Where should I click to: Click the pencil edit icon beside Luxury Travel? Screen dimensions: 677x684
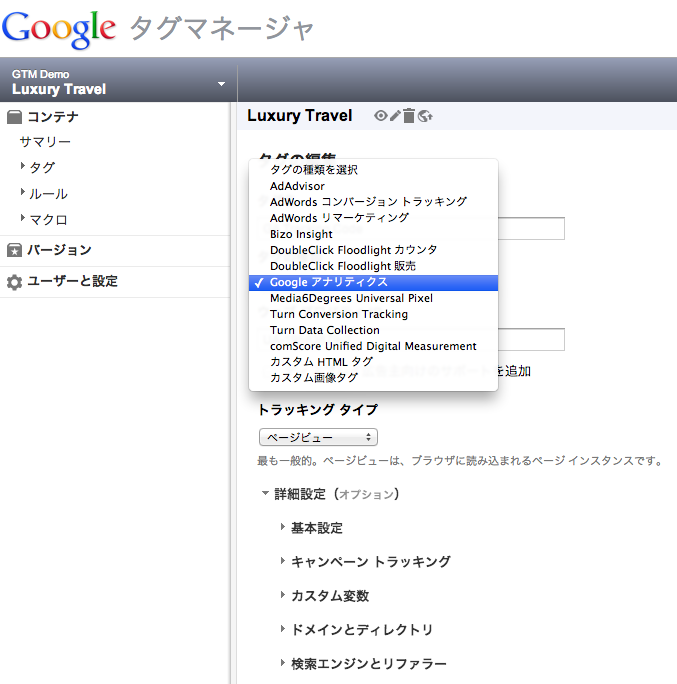pyautogui.click(x=395, y=116)
